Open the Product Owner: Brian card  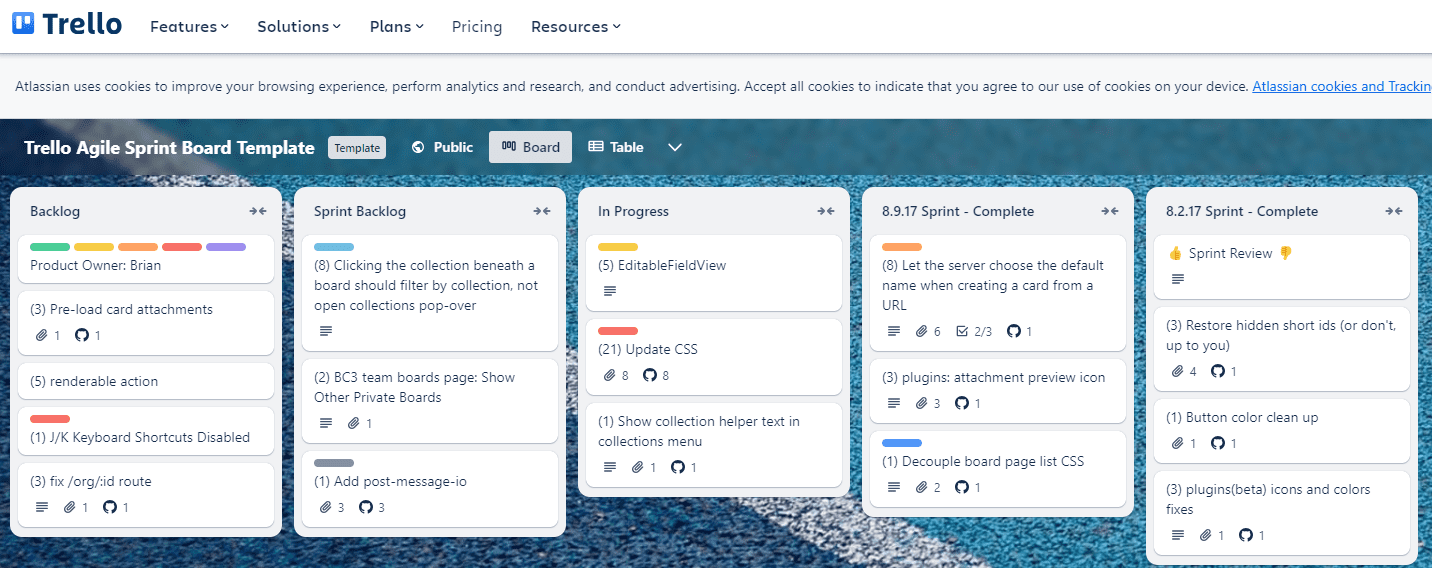pyautogui.click(x=146, y=259)
